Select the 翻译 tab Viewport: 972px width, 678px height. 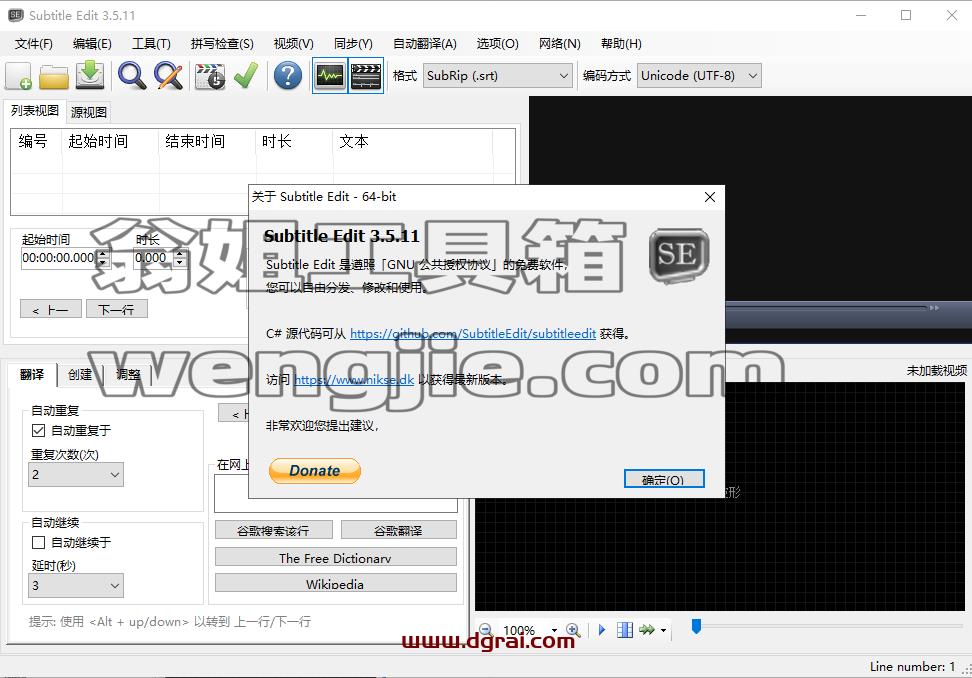32,374
